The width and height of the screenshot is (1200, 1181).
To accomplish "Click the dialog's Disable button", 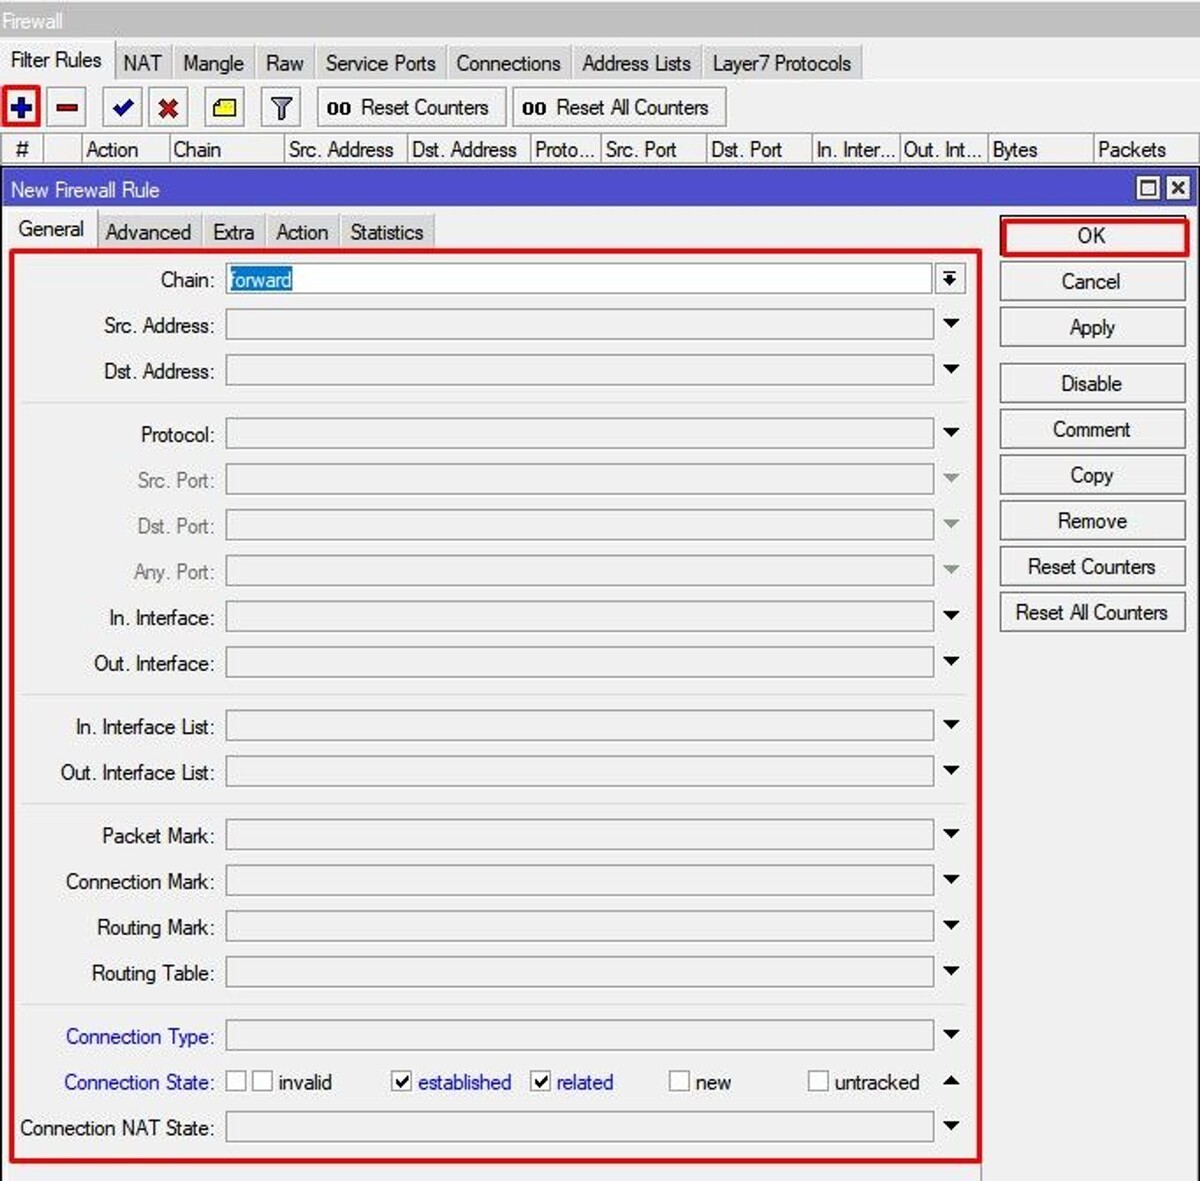I will [x=1092, y=383].
